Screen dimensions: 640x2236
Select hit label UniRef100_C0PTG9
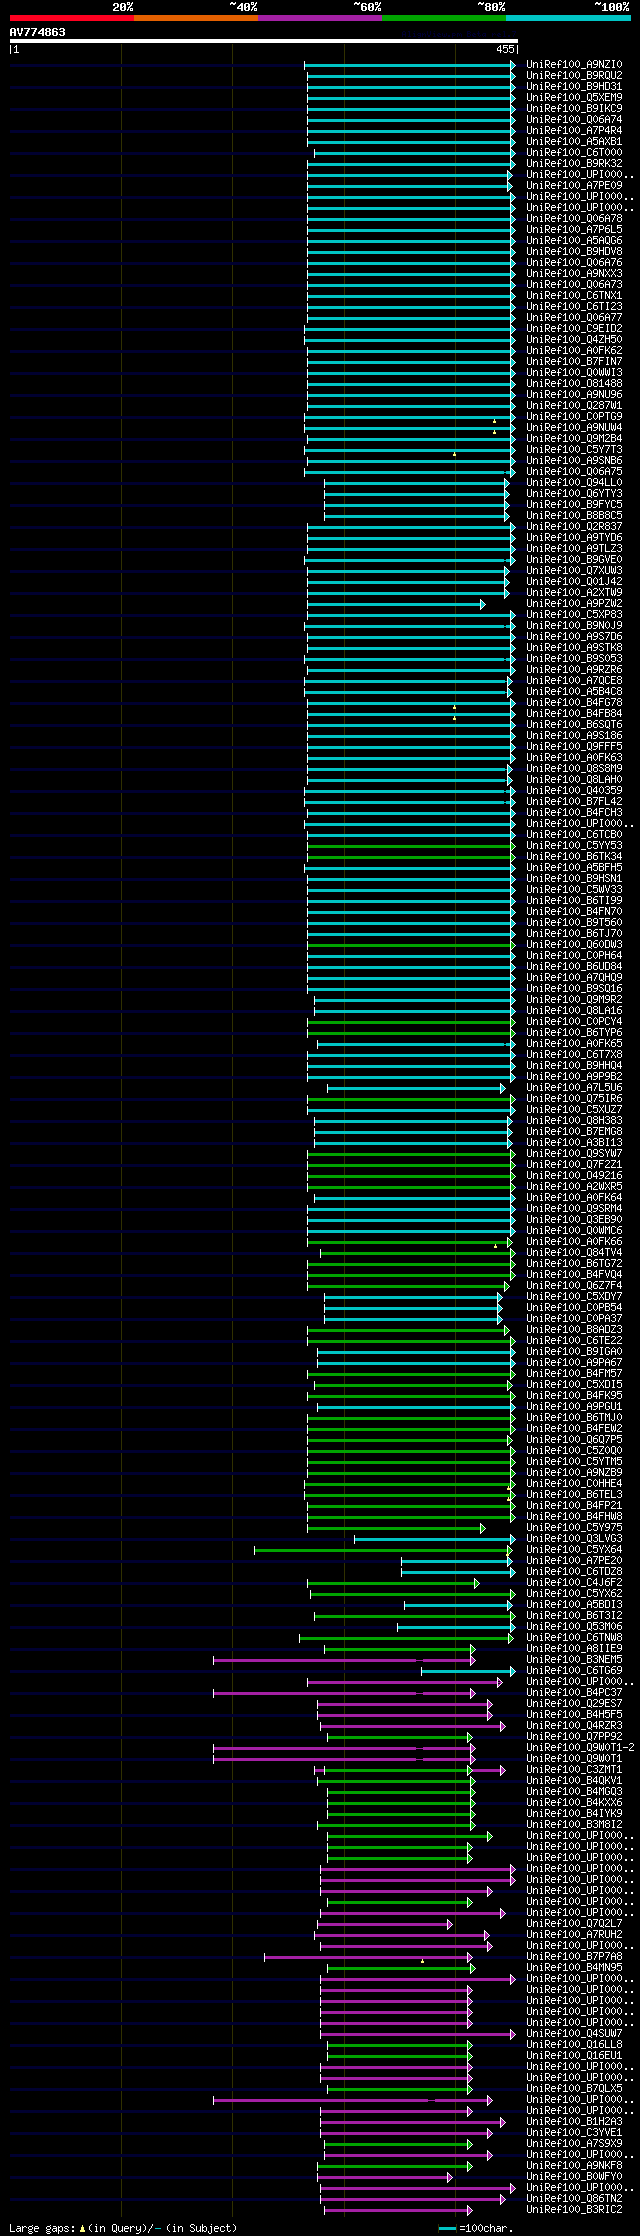coord(574,417)
